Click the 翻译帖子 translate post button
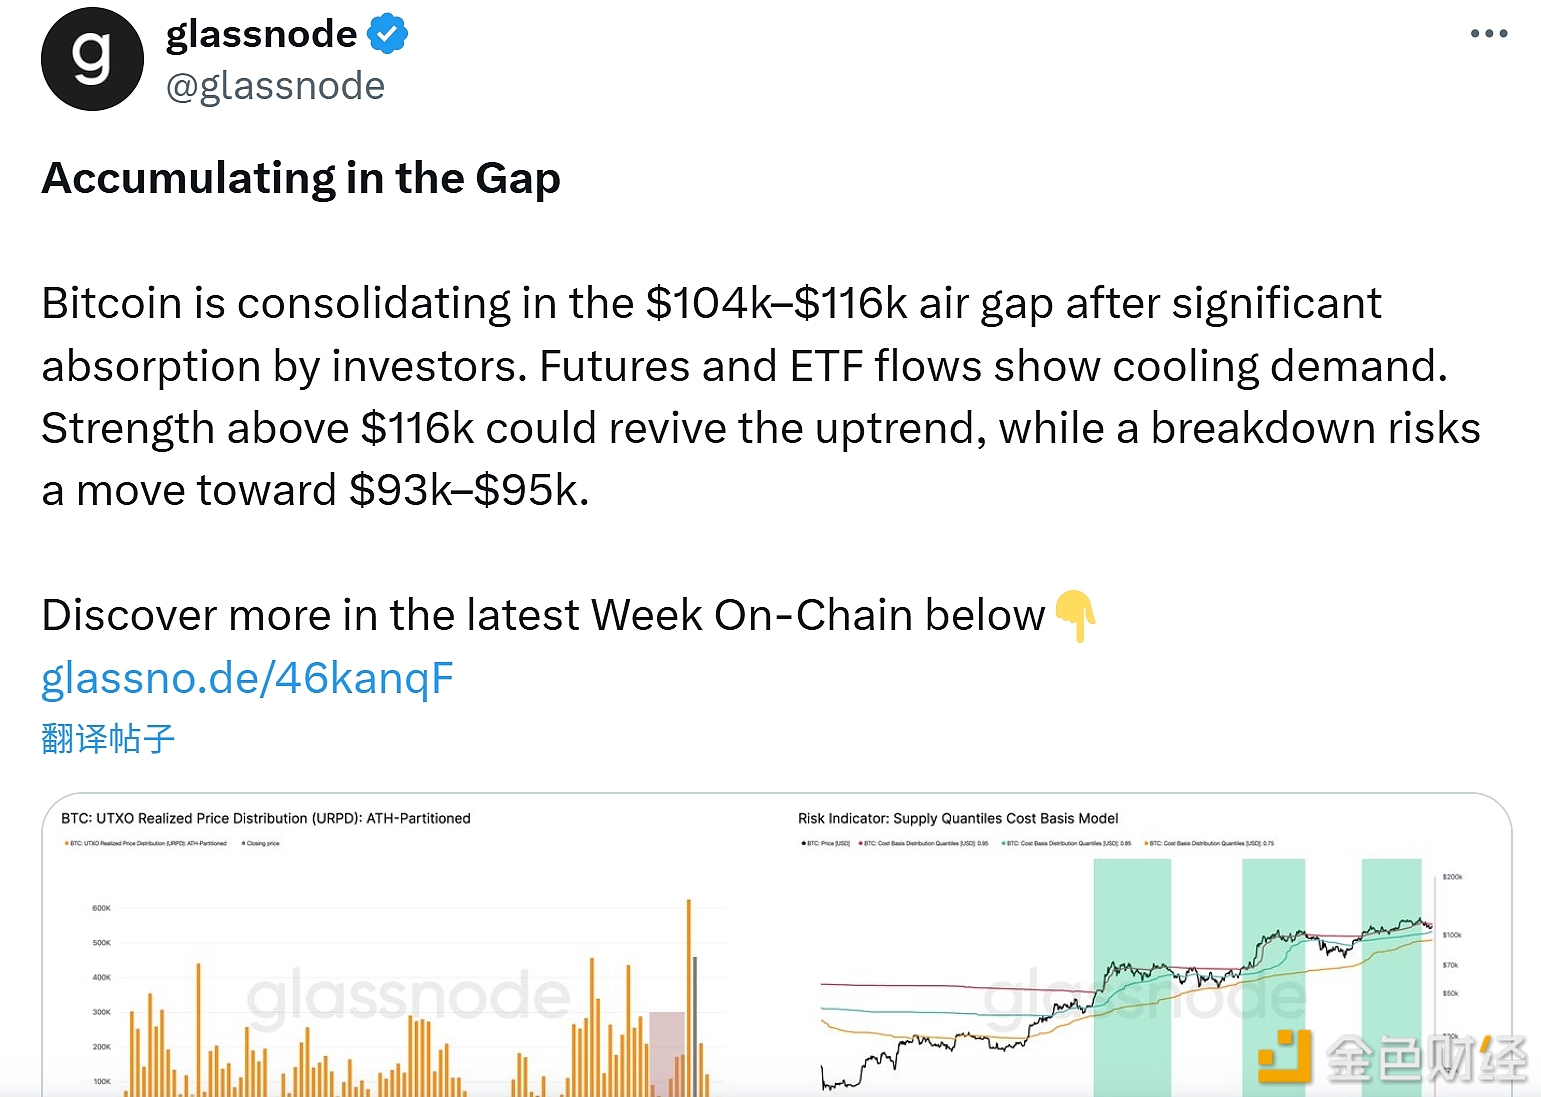This screenshot has width=1541, height=1097. pos(108,739)
